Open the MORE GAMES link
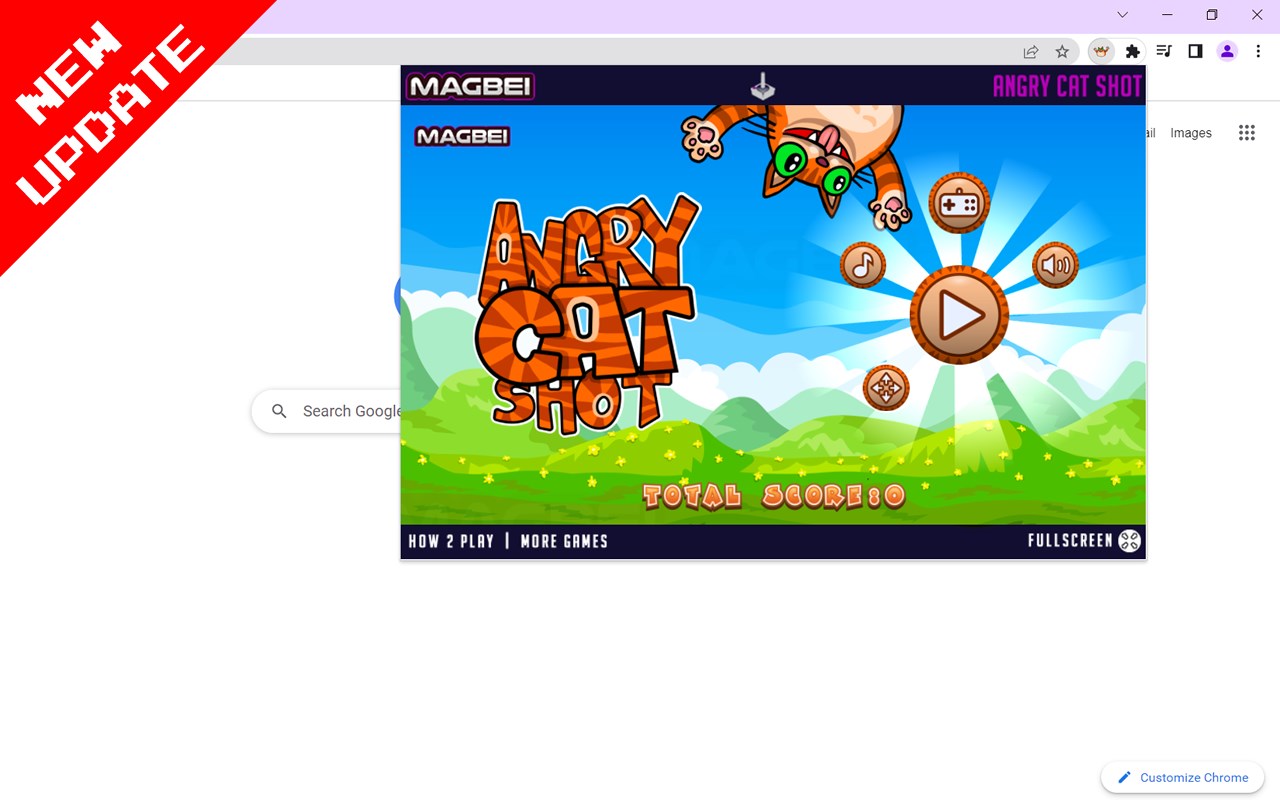This screenshot has height=800, width=1280. coord(564,541)
